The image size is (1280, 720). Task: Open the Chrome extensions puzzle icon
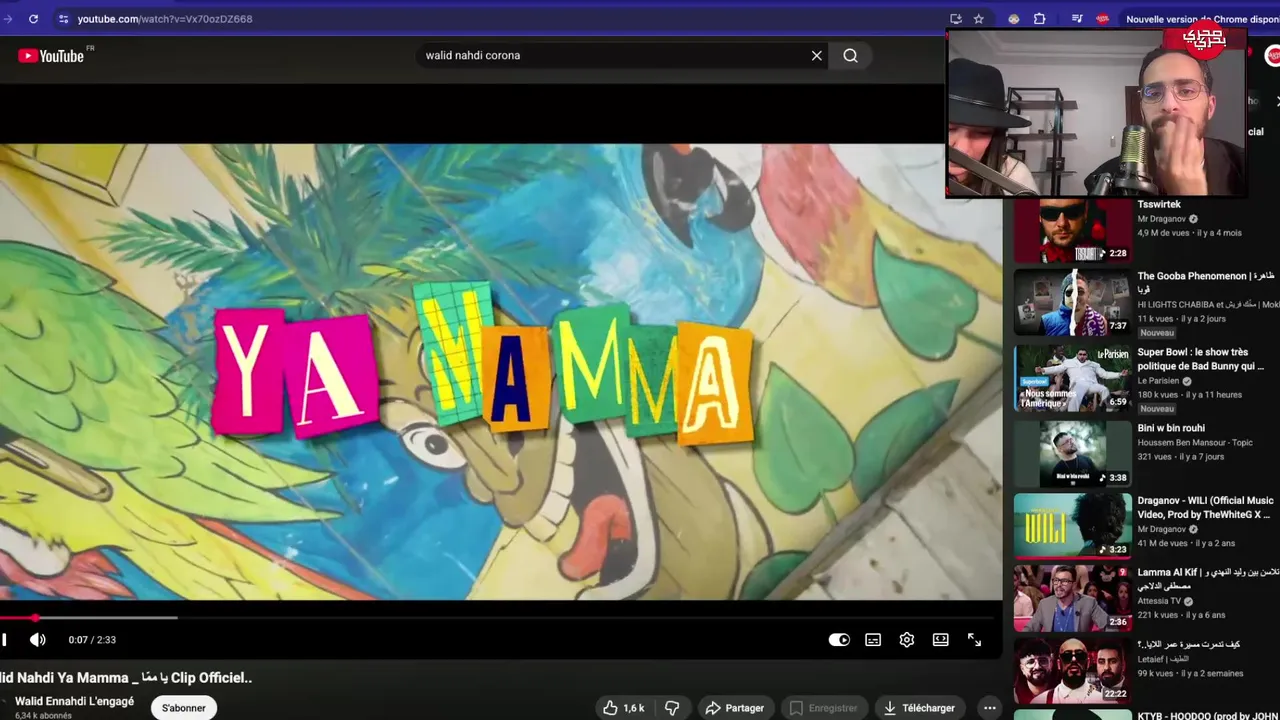[x=1040, y=19]
